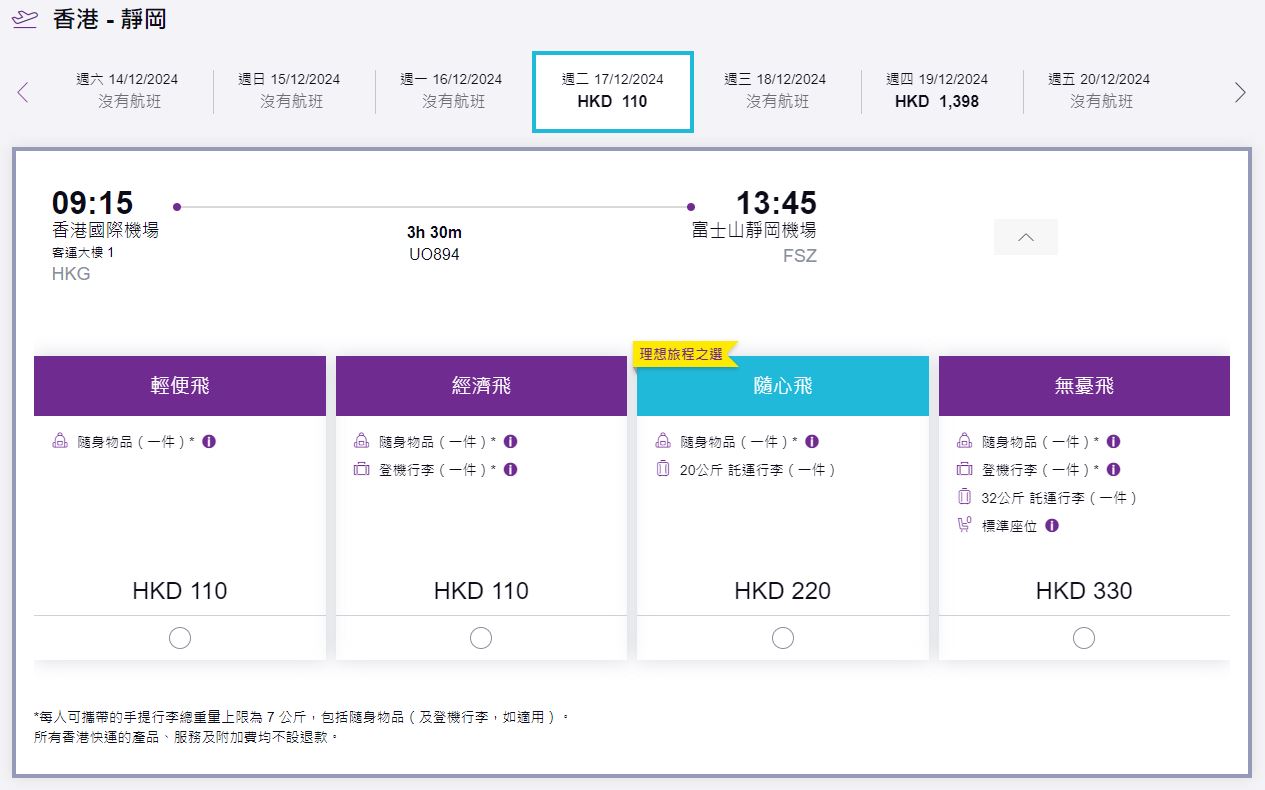The image size is (1265, 790).
Task: Click the left arrow to view earlier dates
Action: [x=21, y=91]
